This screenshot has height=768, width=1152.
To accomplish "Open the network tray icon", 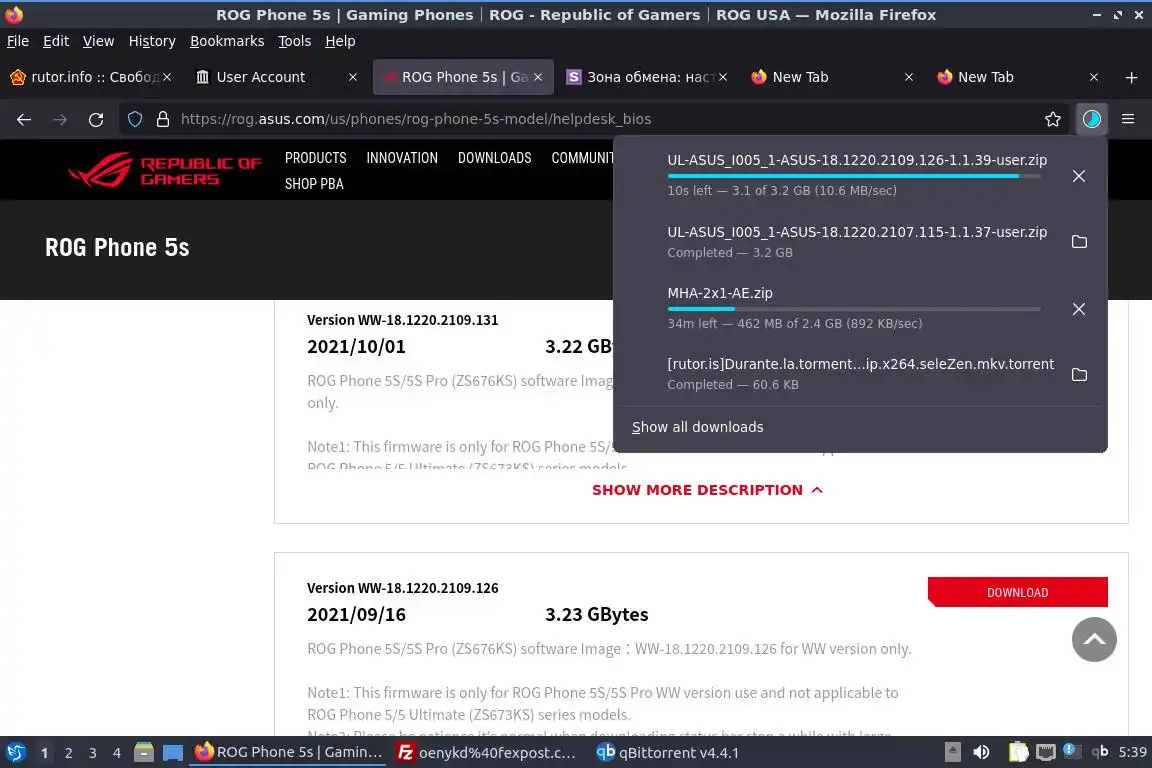I will pos(1045,752).
